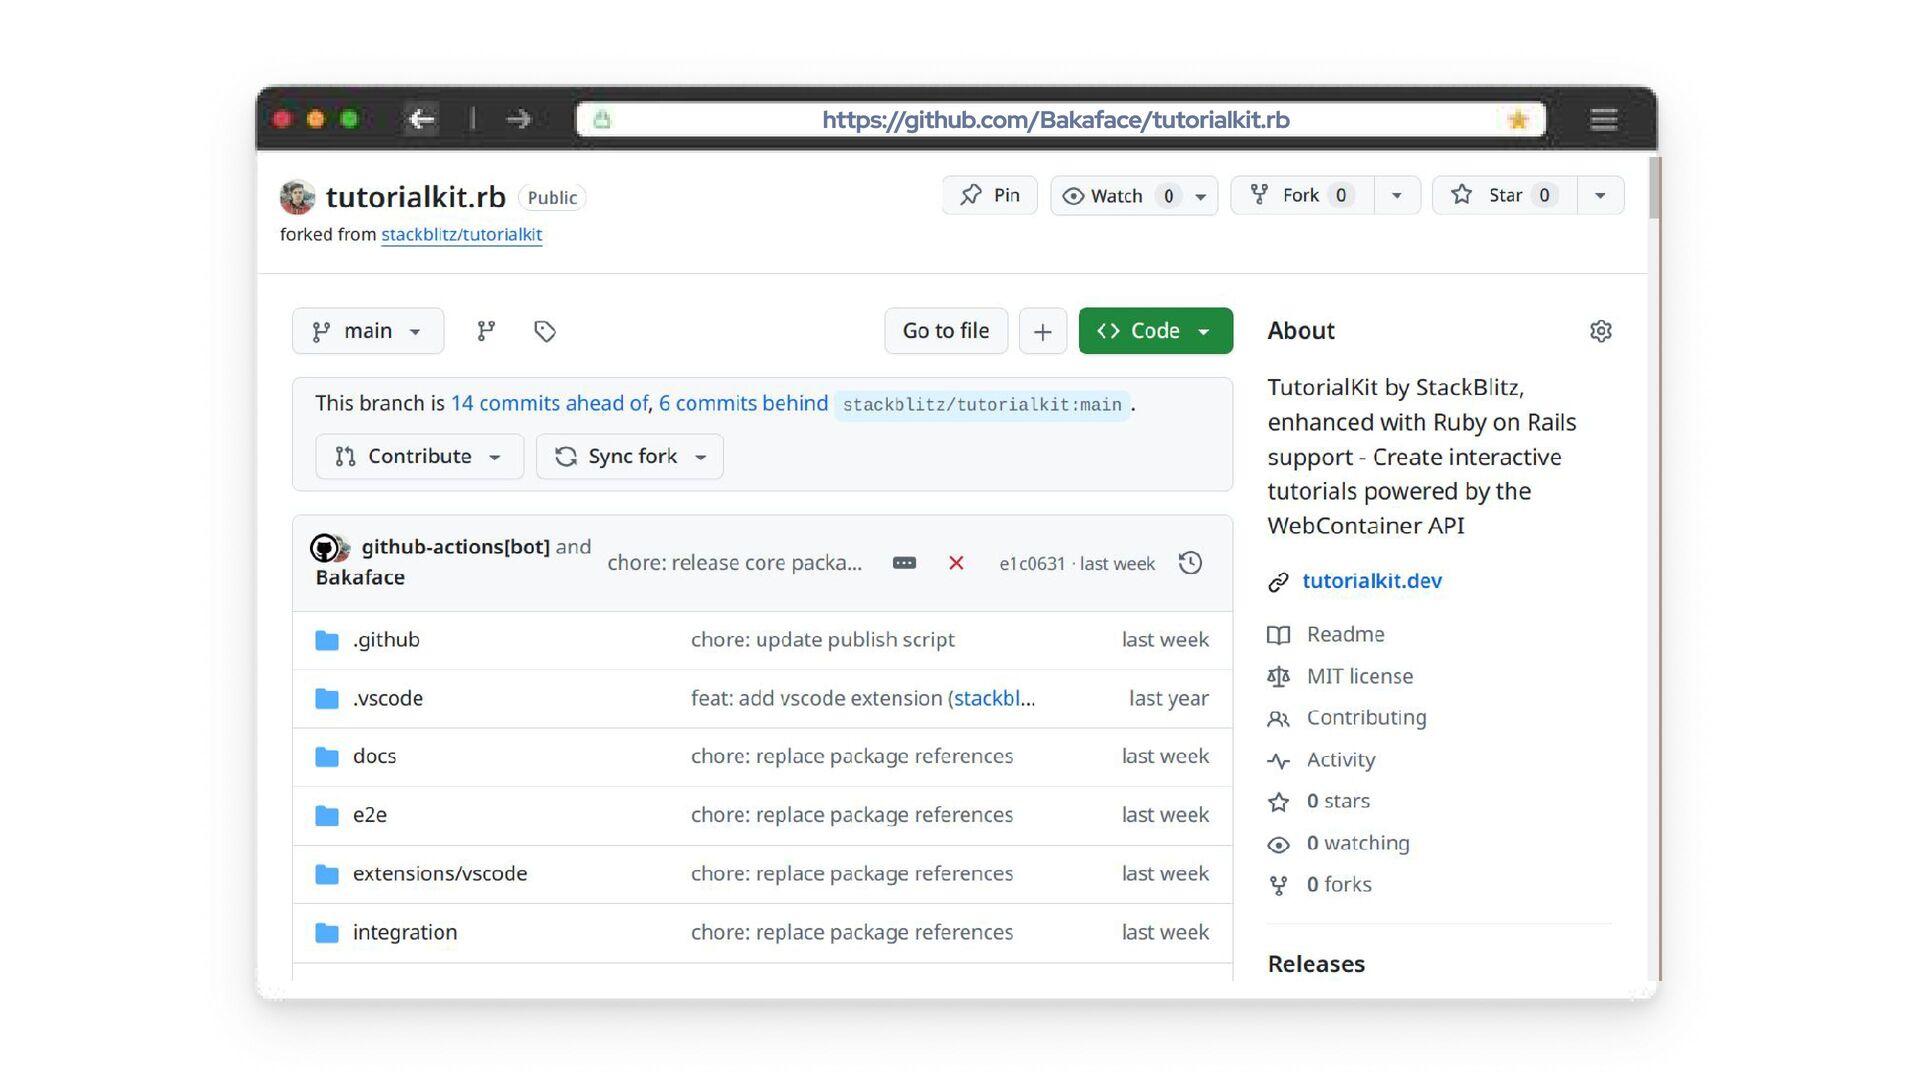Open the stackblitz/tutorialkit upstream link
The image size is (1920, 1080).
pos(461,234)
